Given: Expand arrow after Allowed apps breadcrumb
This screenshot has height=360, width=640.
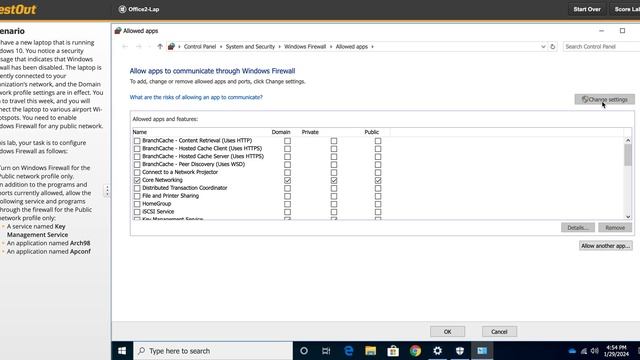Looking at the screenshot, I should (372, 47).
